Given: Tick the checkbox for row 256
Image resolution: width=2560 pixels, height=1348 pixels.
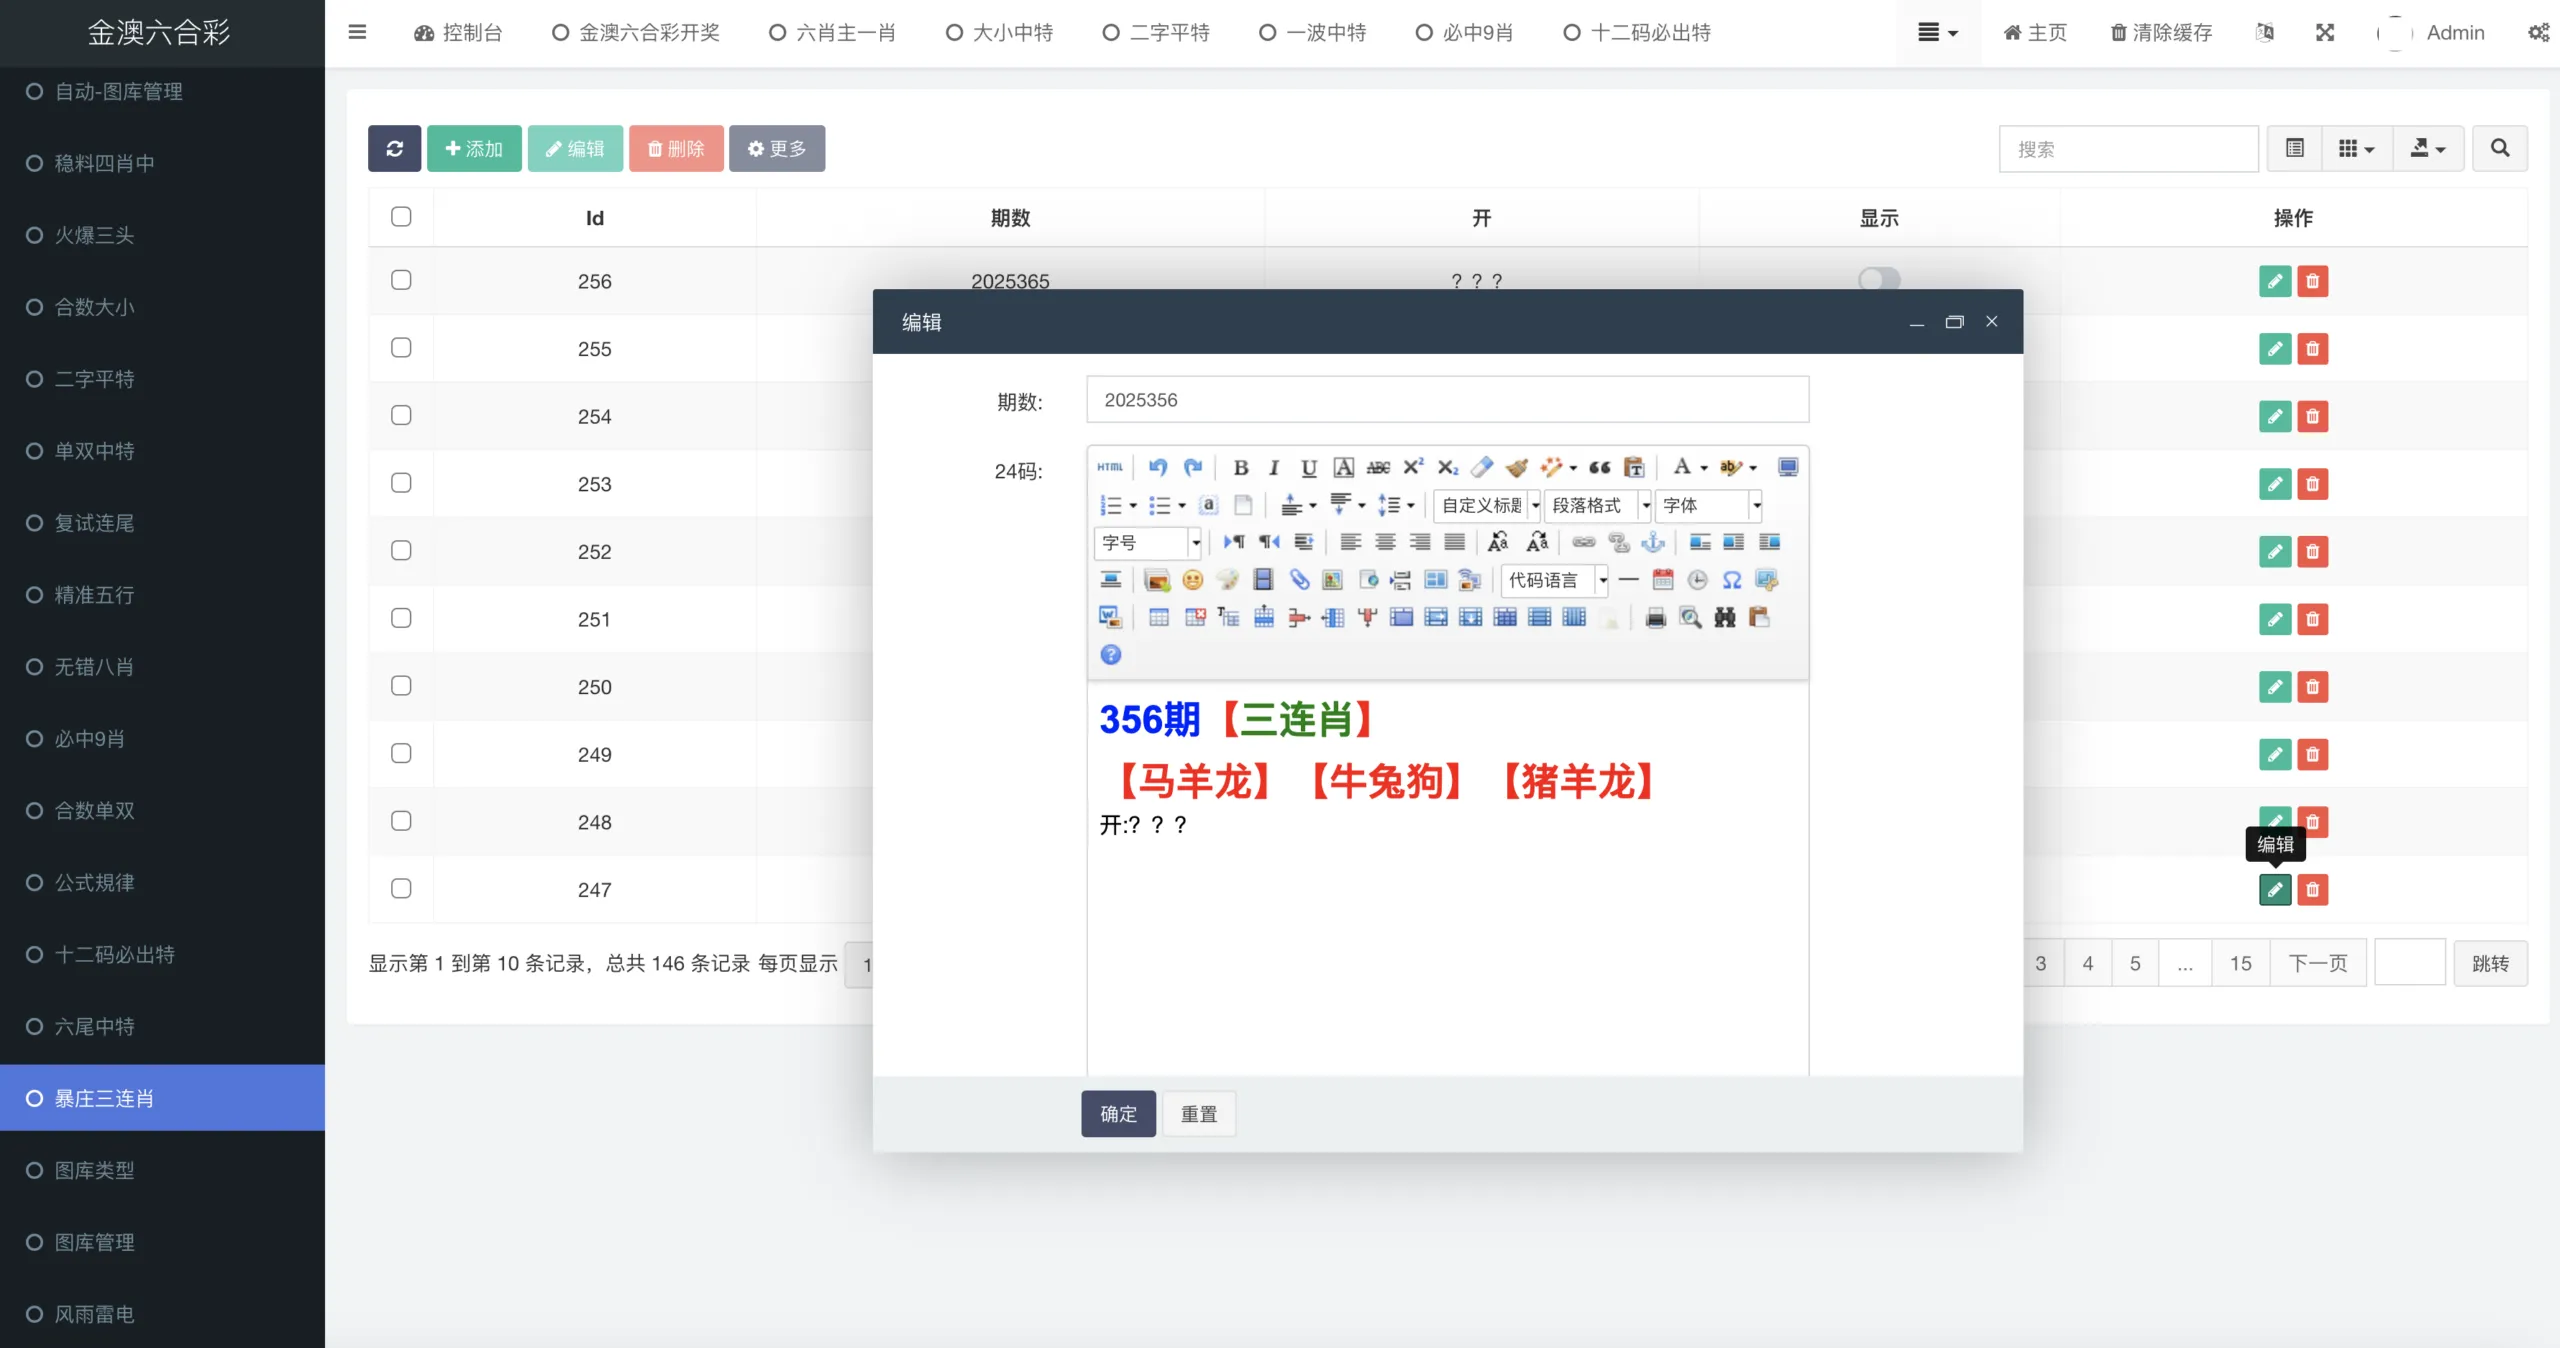Looking at the screenshot, I should pos(401,280).
